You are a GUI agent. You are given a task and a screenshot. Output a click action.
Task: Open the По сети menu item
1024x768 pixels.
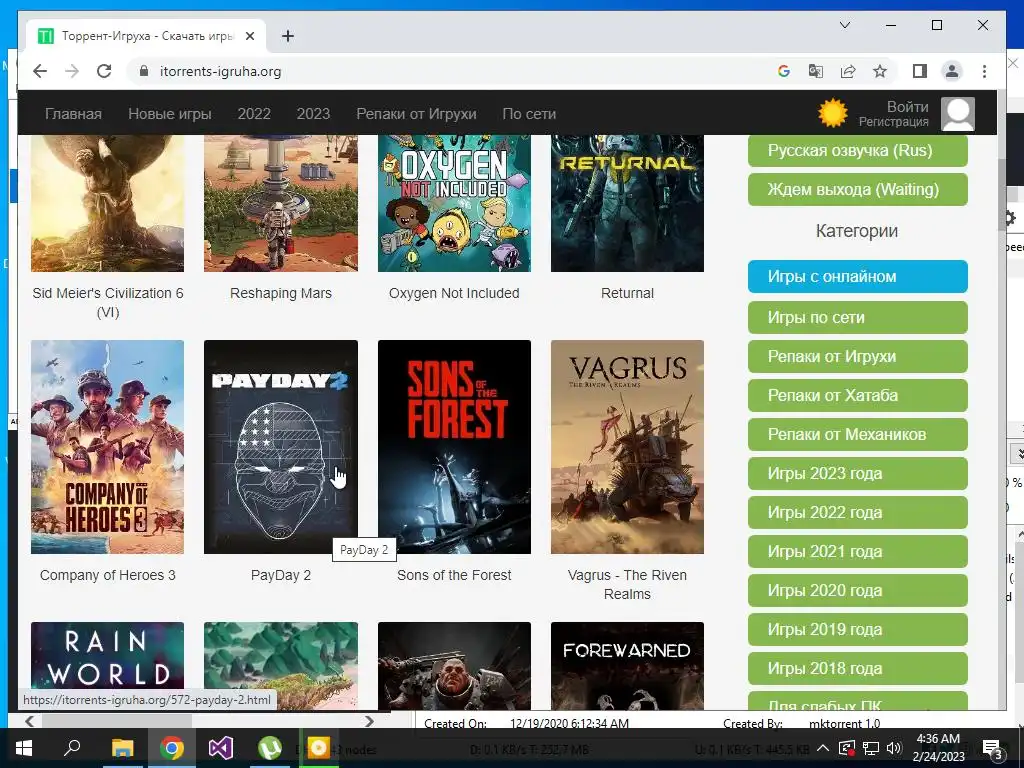[x=529, y=114]
